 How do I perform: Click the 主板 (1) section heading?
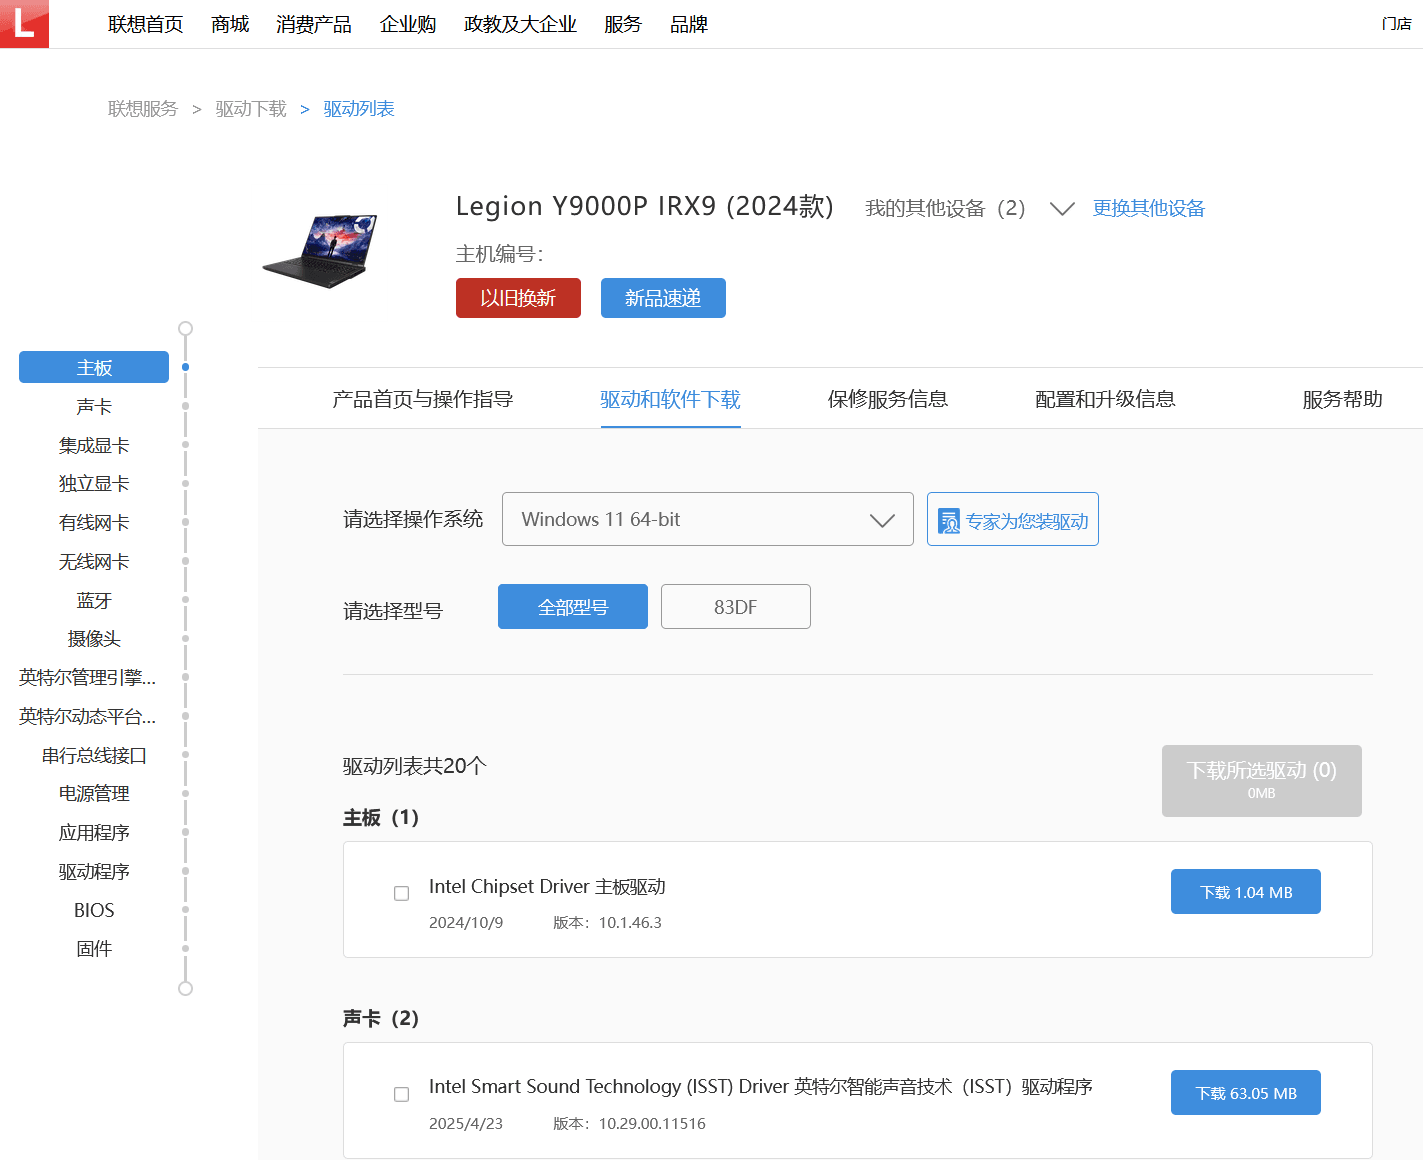(x=381, y=818)
